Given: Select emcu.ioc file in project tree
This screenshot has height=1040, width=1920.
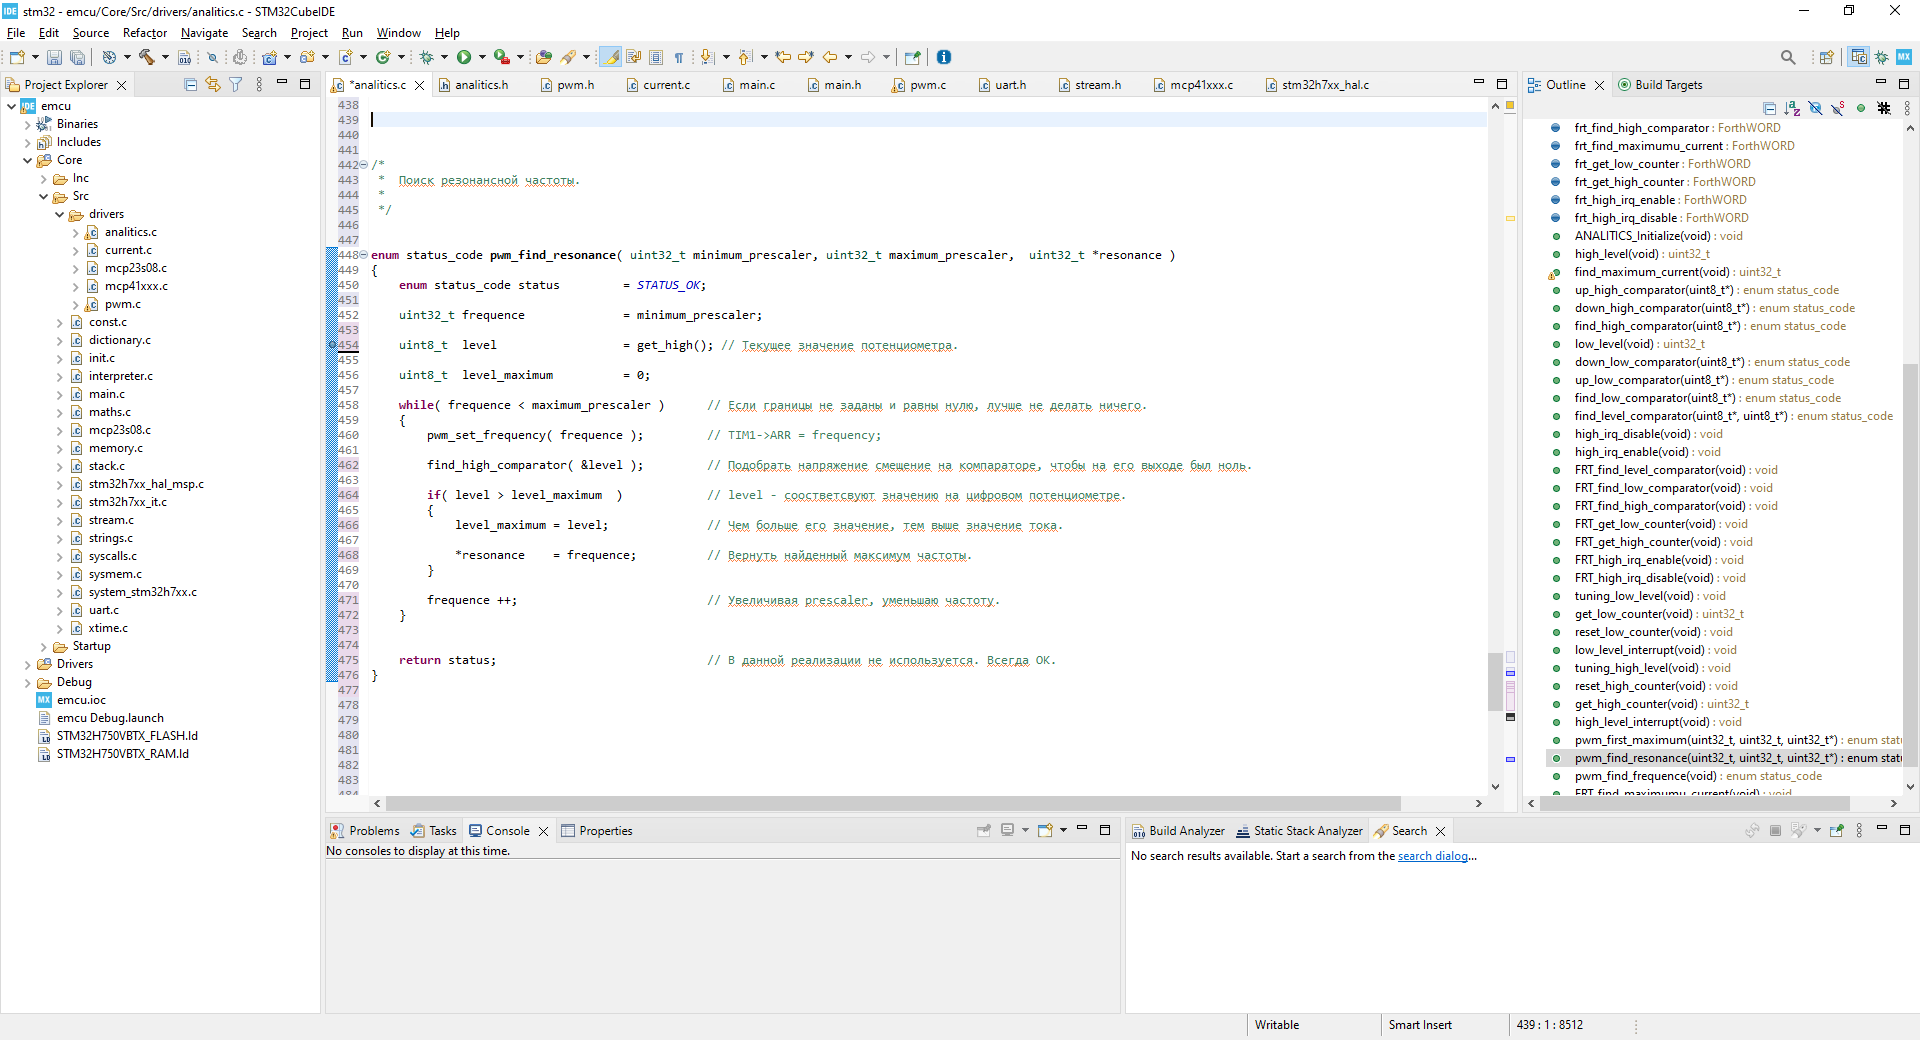Looking at the screenshot, I should 81,700.
